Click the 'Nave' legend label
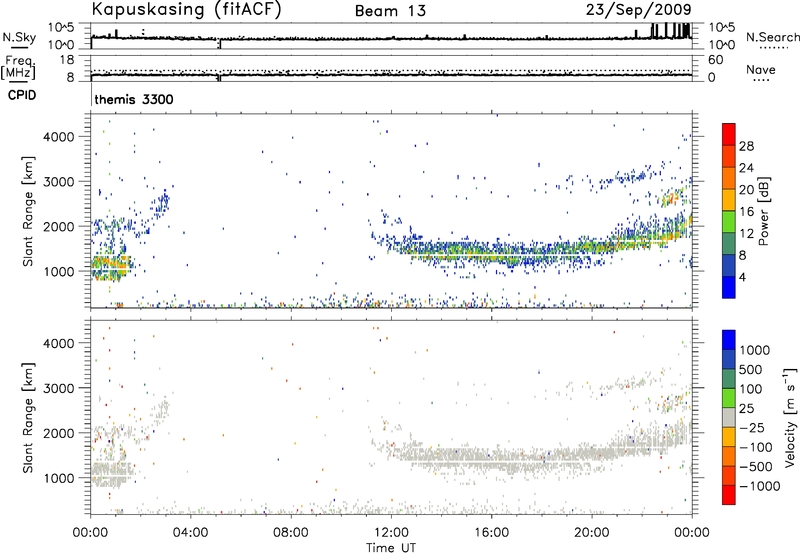800x554 pixels. [760, 70]
